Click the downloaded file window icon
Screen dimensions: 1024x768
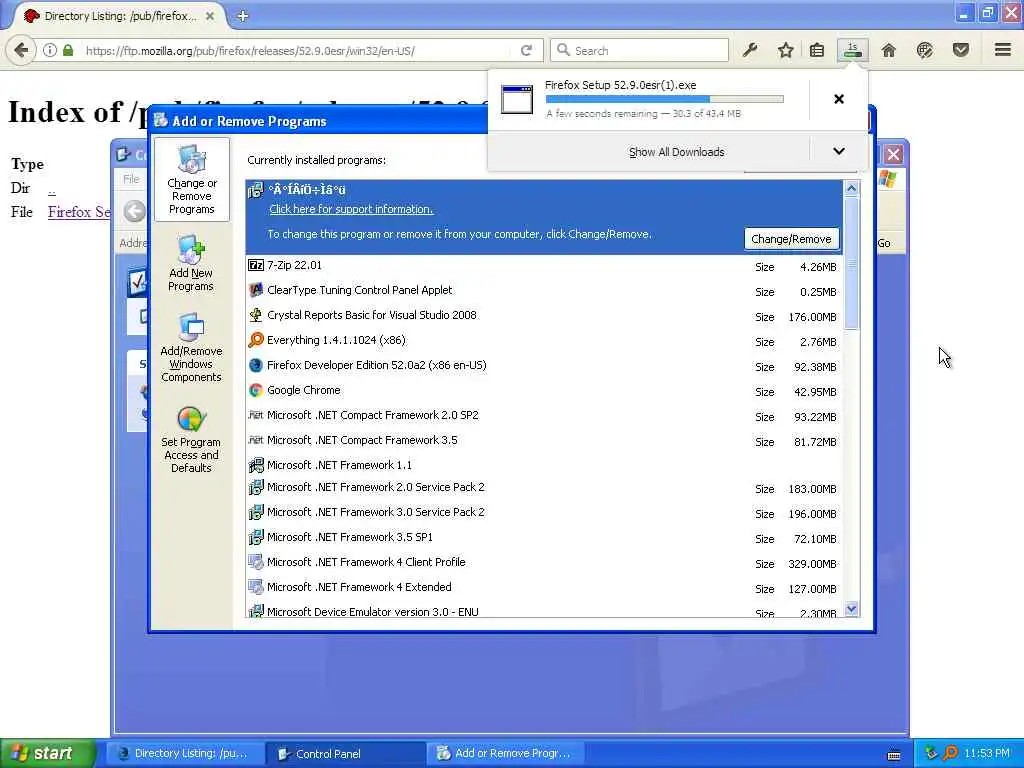(517, 99)
